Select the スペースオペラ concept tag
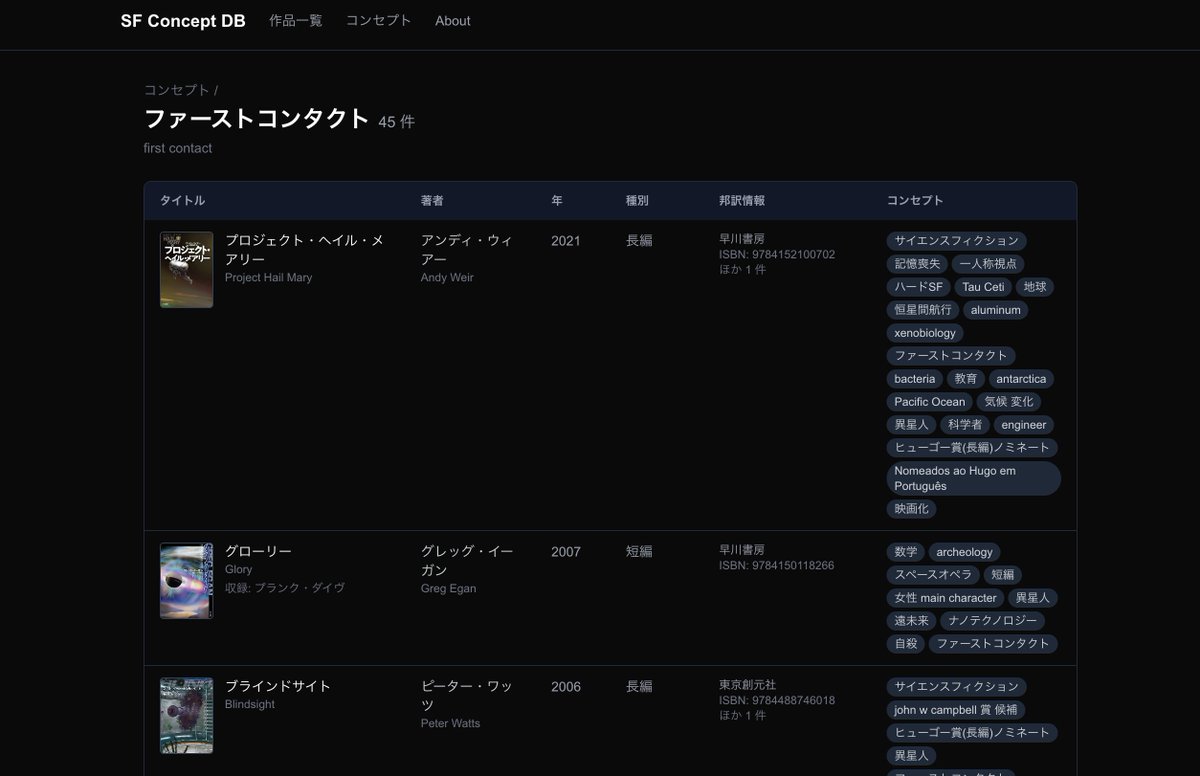1200x776 pixels. click(935, 575)
